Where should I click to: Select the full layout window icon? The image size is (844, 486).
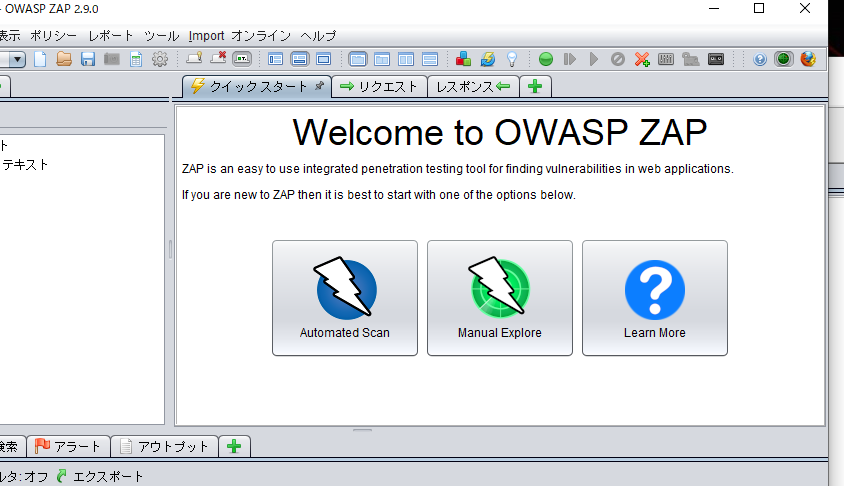click(323, 59)
